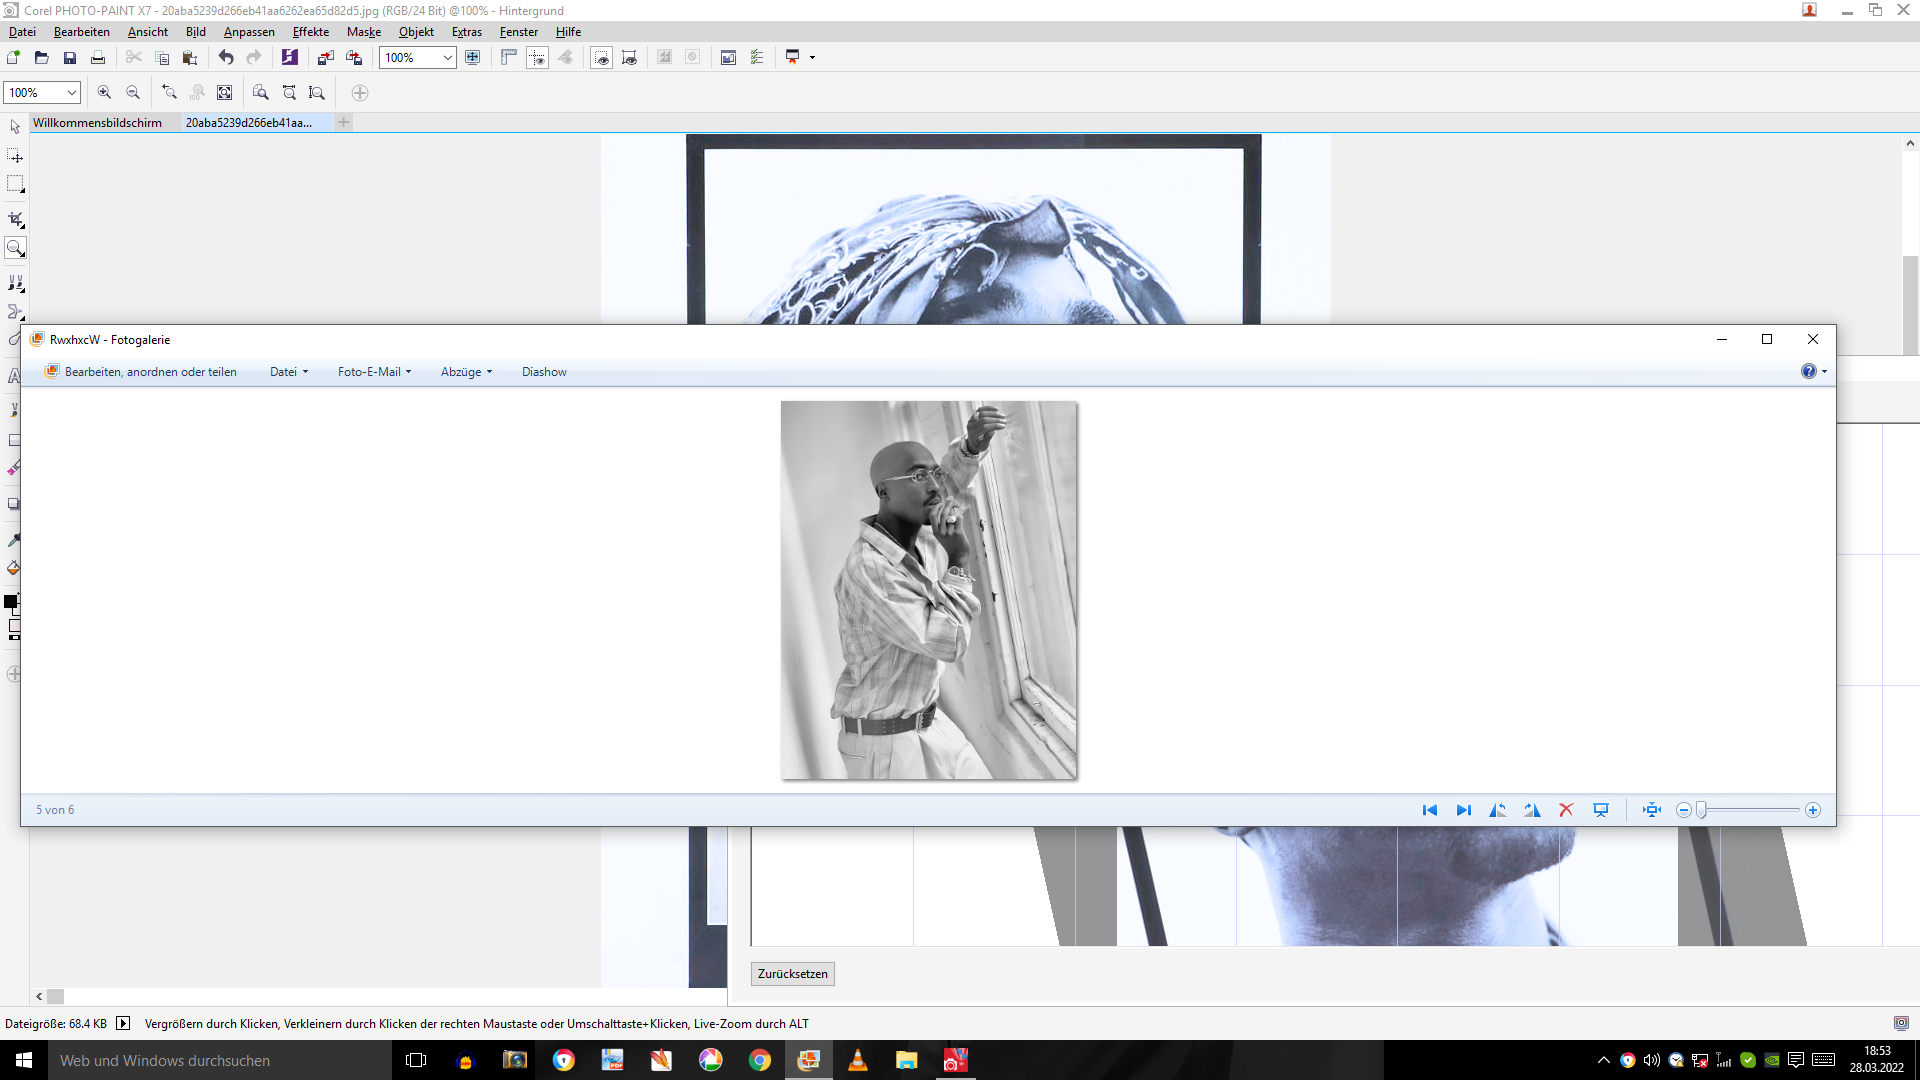
Task: Select the Pick tool in toolbox
Action: [x=15, y=127]
